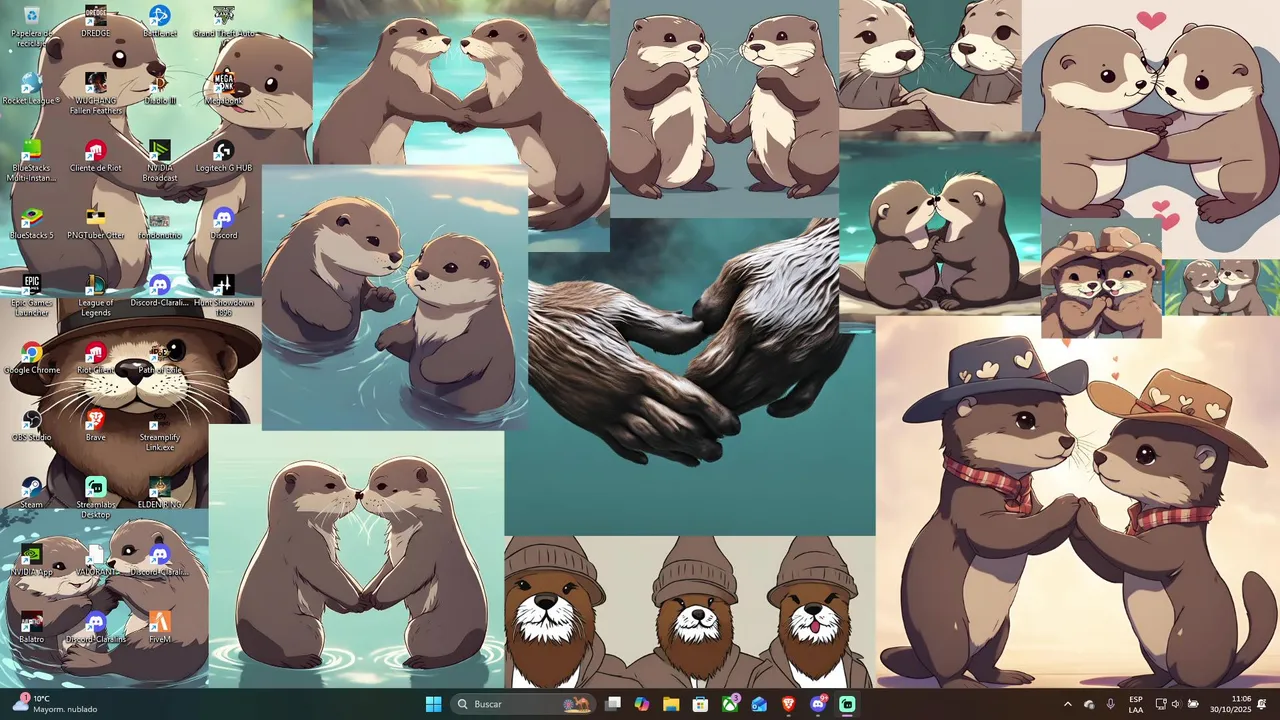Open the ESP LAA language switcher
The image size is (1280, 720).
(x=1136, y=704)
